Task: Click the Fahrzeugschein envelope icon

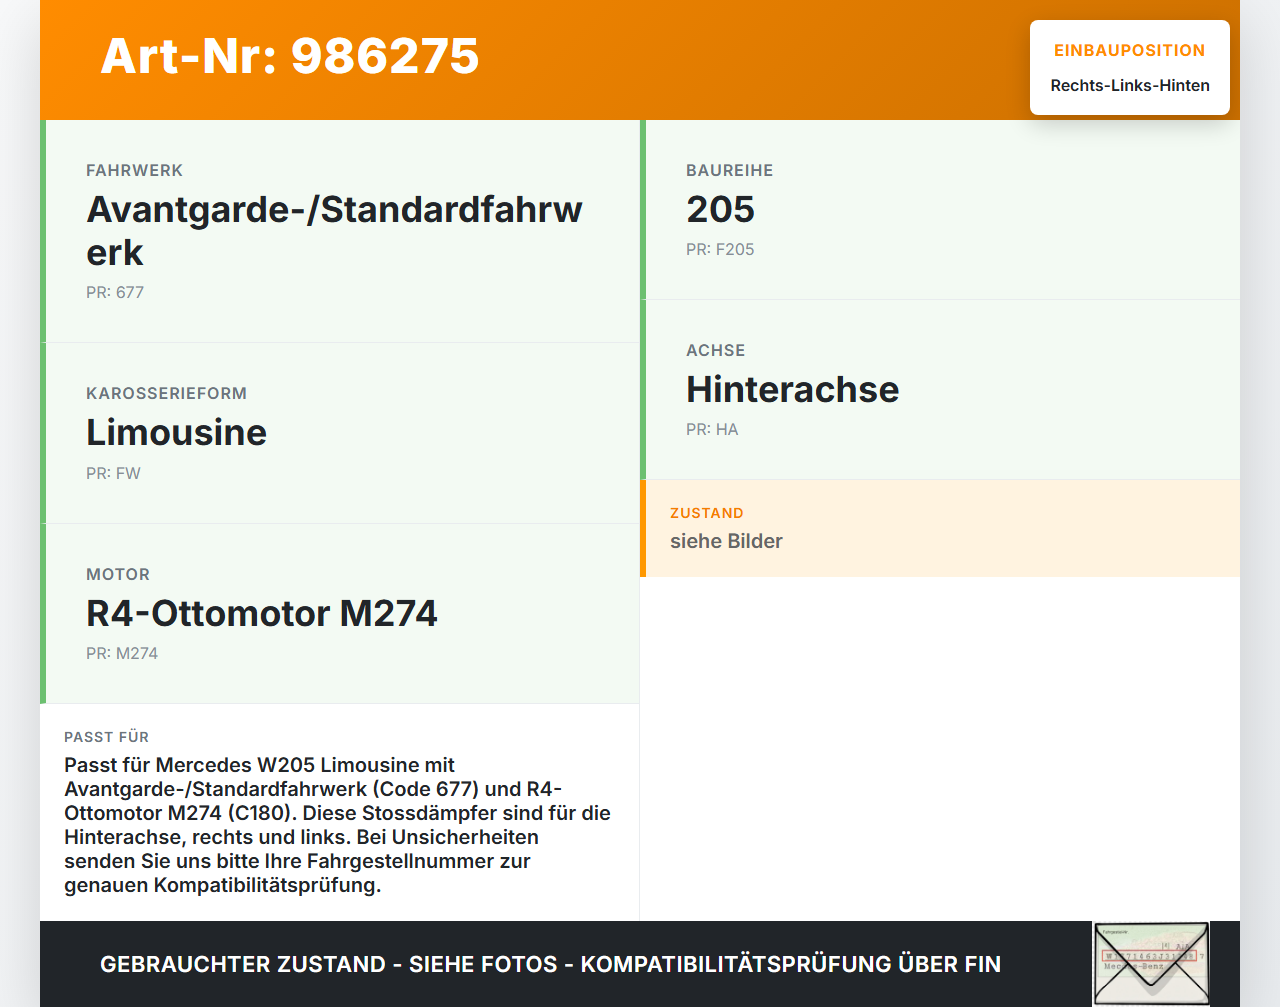Action: (x=1151, y=962)
